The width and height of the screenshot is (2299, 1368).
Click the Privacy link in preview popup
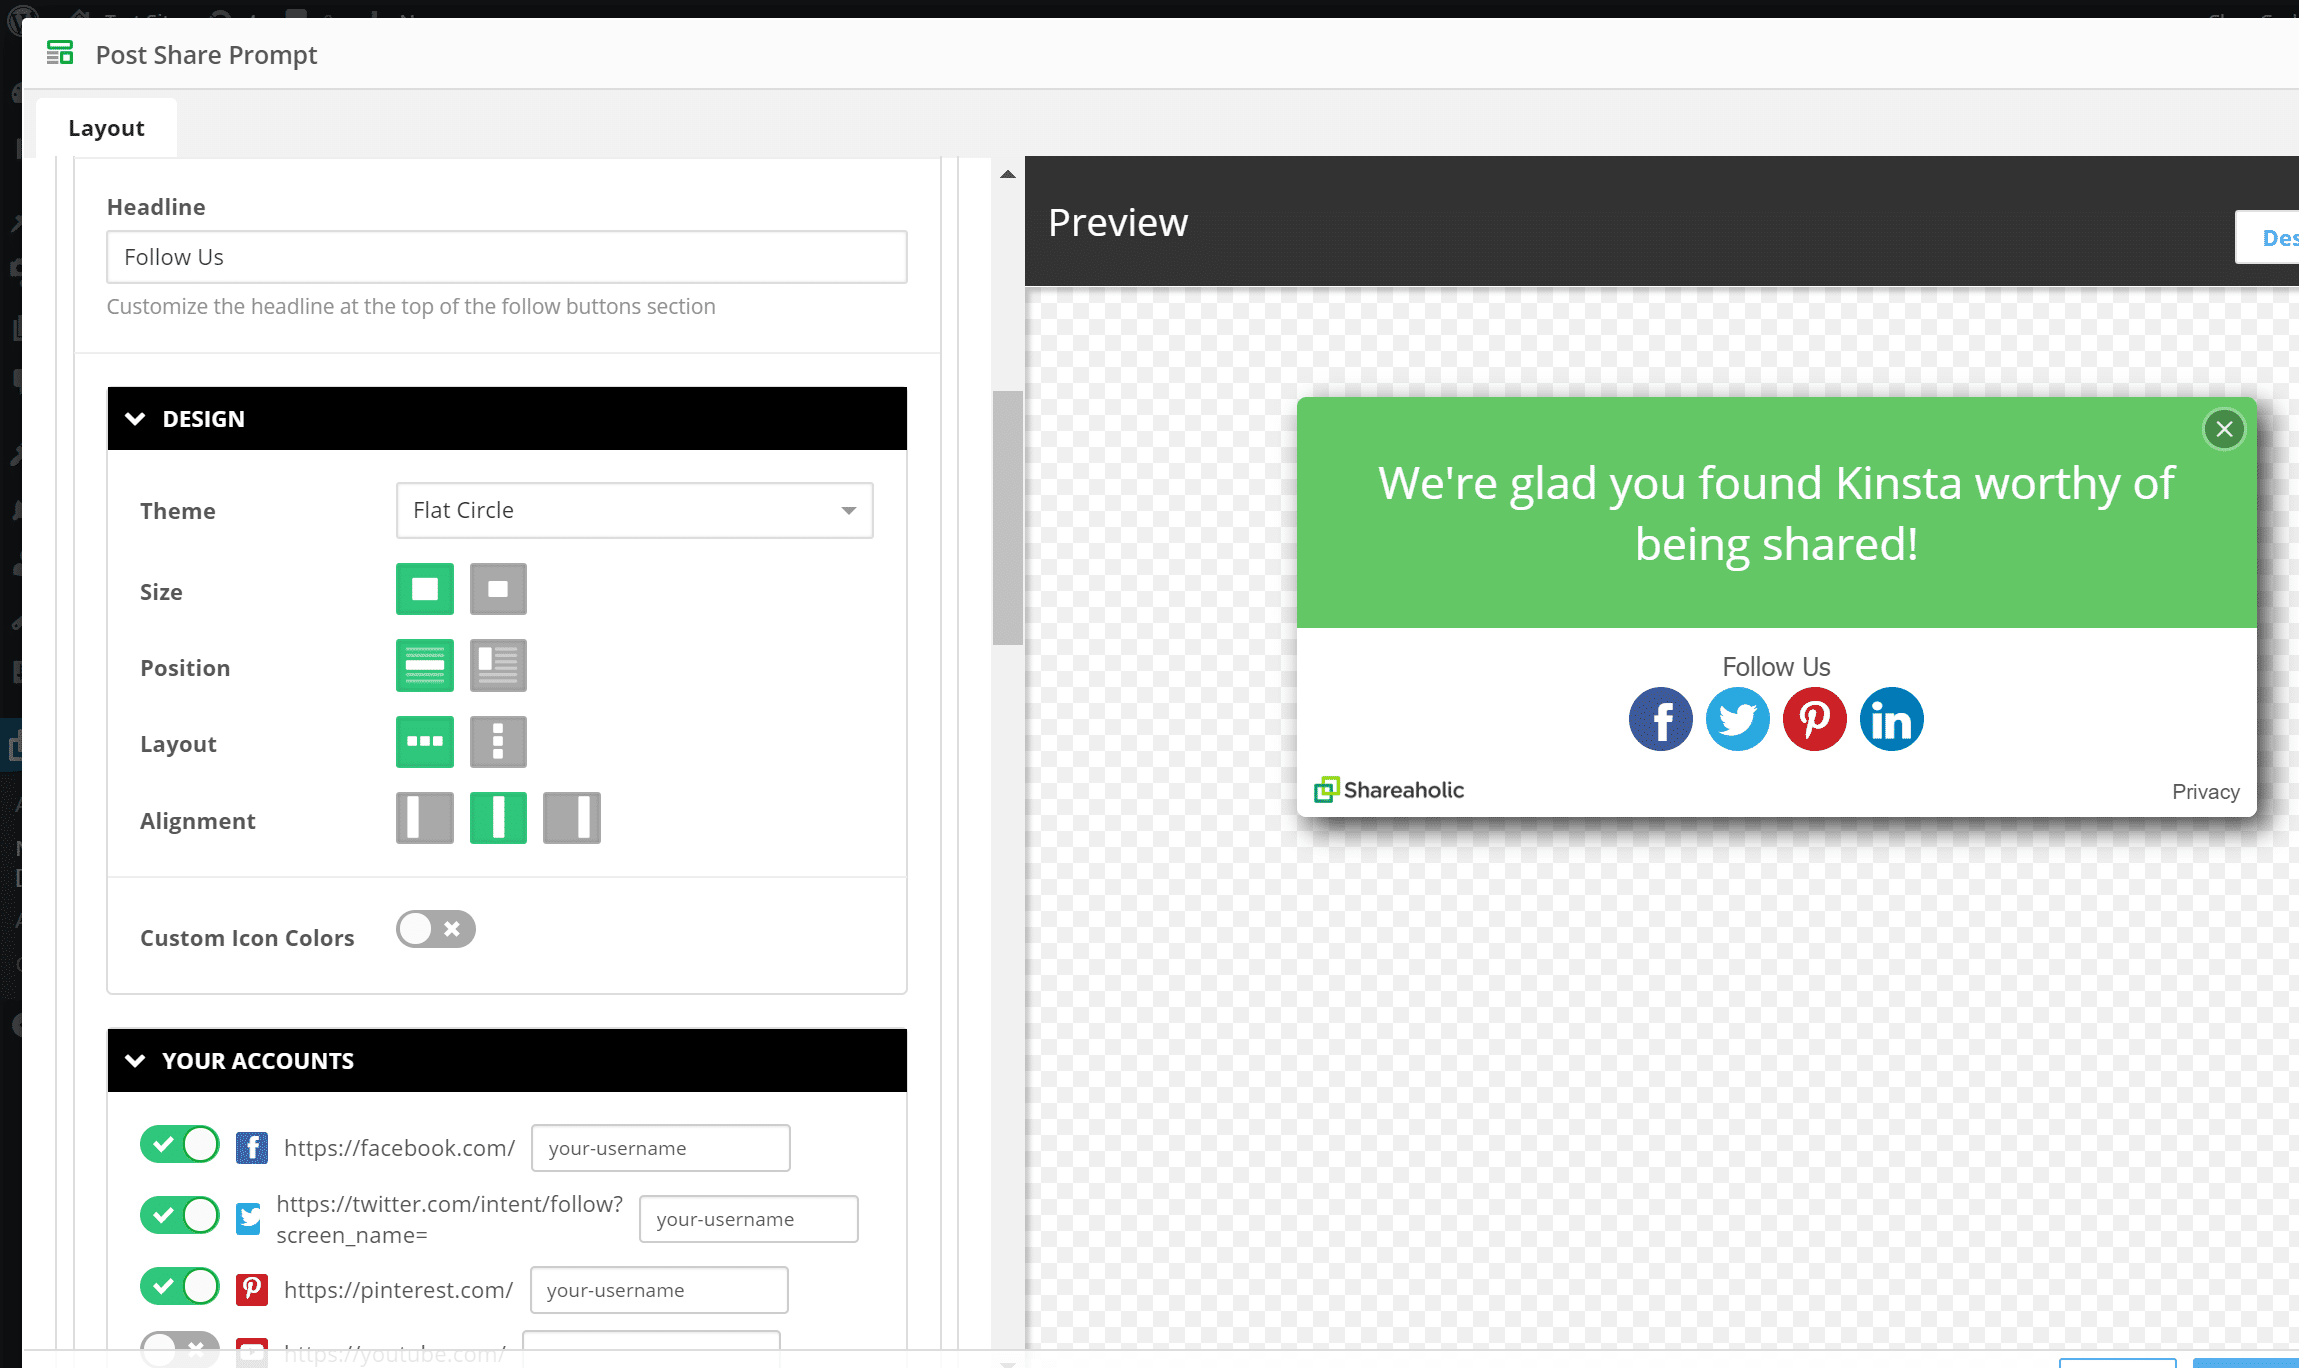[x=2208, y=791]
